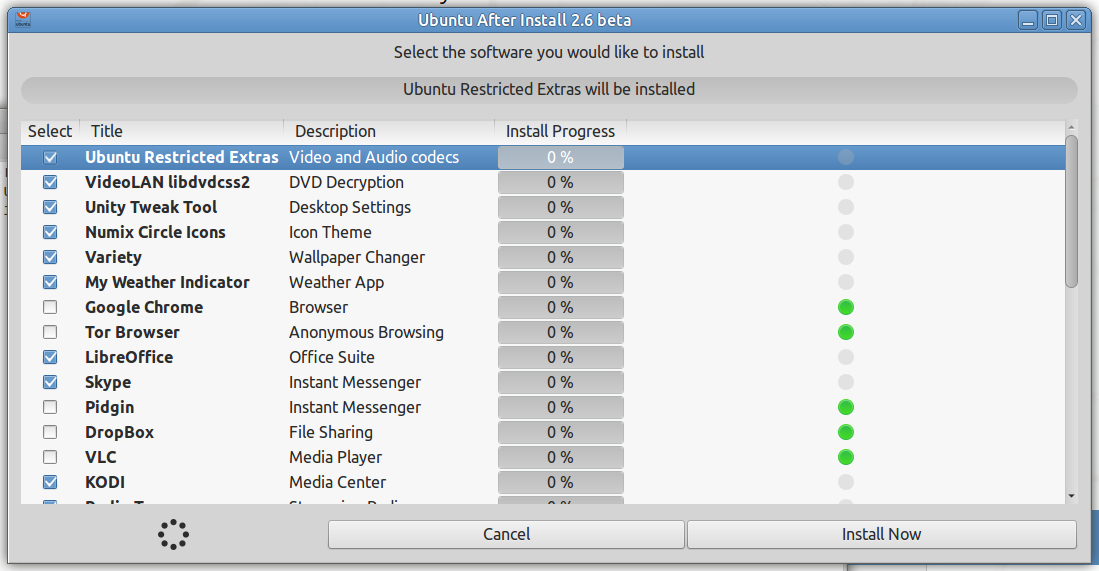Check the DropBox checkbox

point(50,432)
